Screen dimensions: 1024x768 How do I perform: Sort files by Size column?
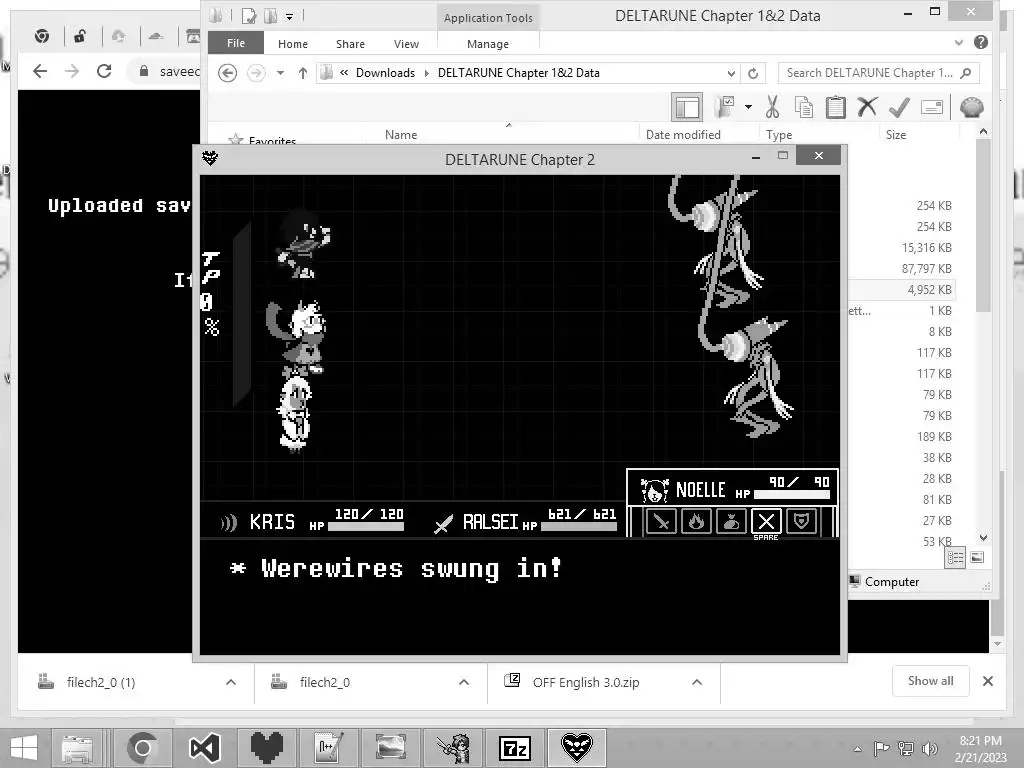pos(896,135)
